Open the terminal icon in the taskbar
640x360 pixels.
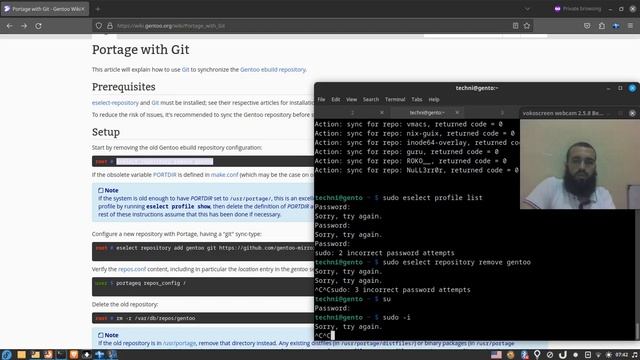tap(61, 355)
